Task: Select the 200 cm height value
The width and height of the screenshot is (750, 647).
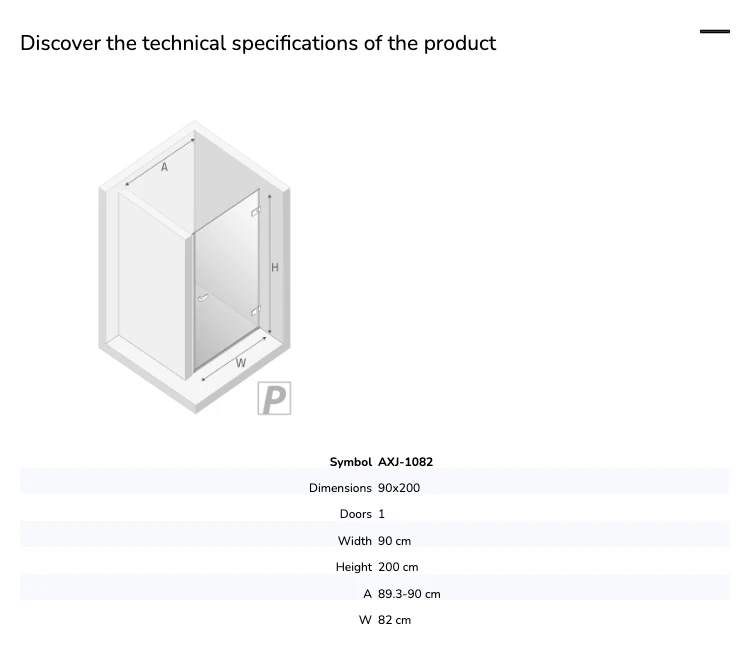Action: 398,567
